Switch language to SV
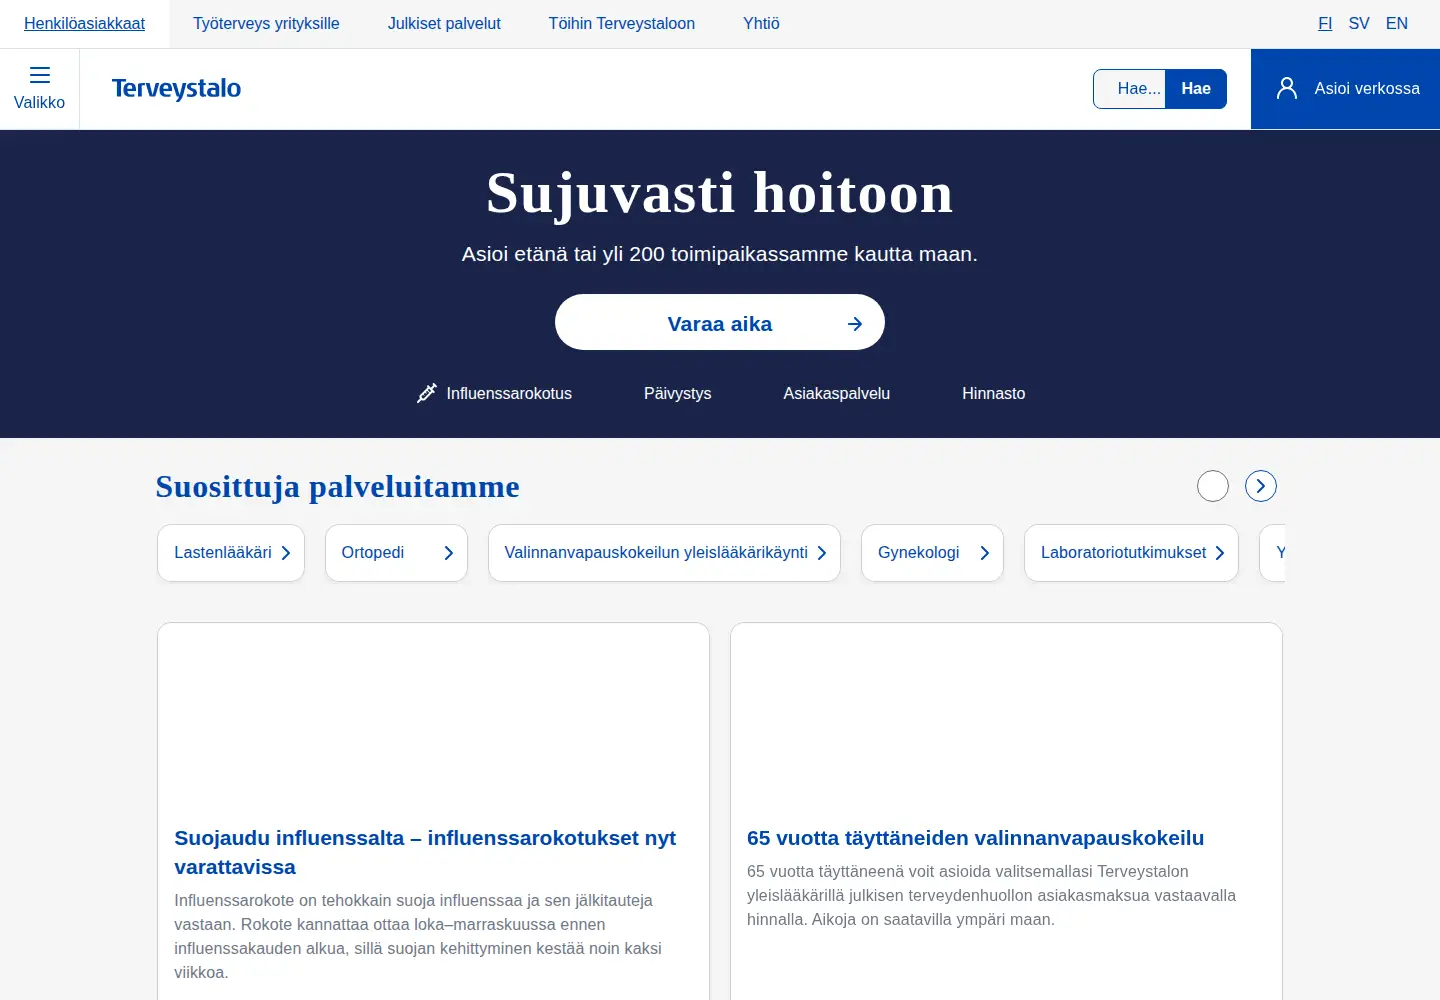1440x1000 pixels. point(1359,24)
